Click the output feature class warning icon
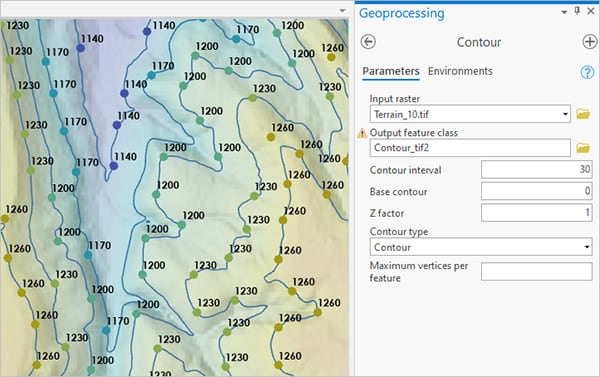Viewport: 600px width, 377px height. pyautogui.click(x=362, y=133)
